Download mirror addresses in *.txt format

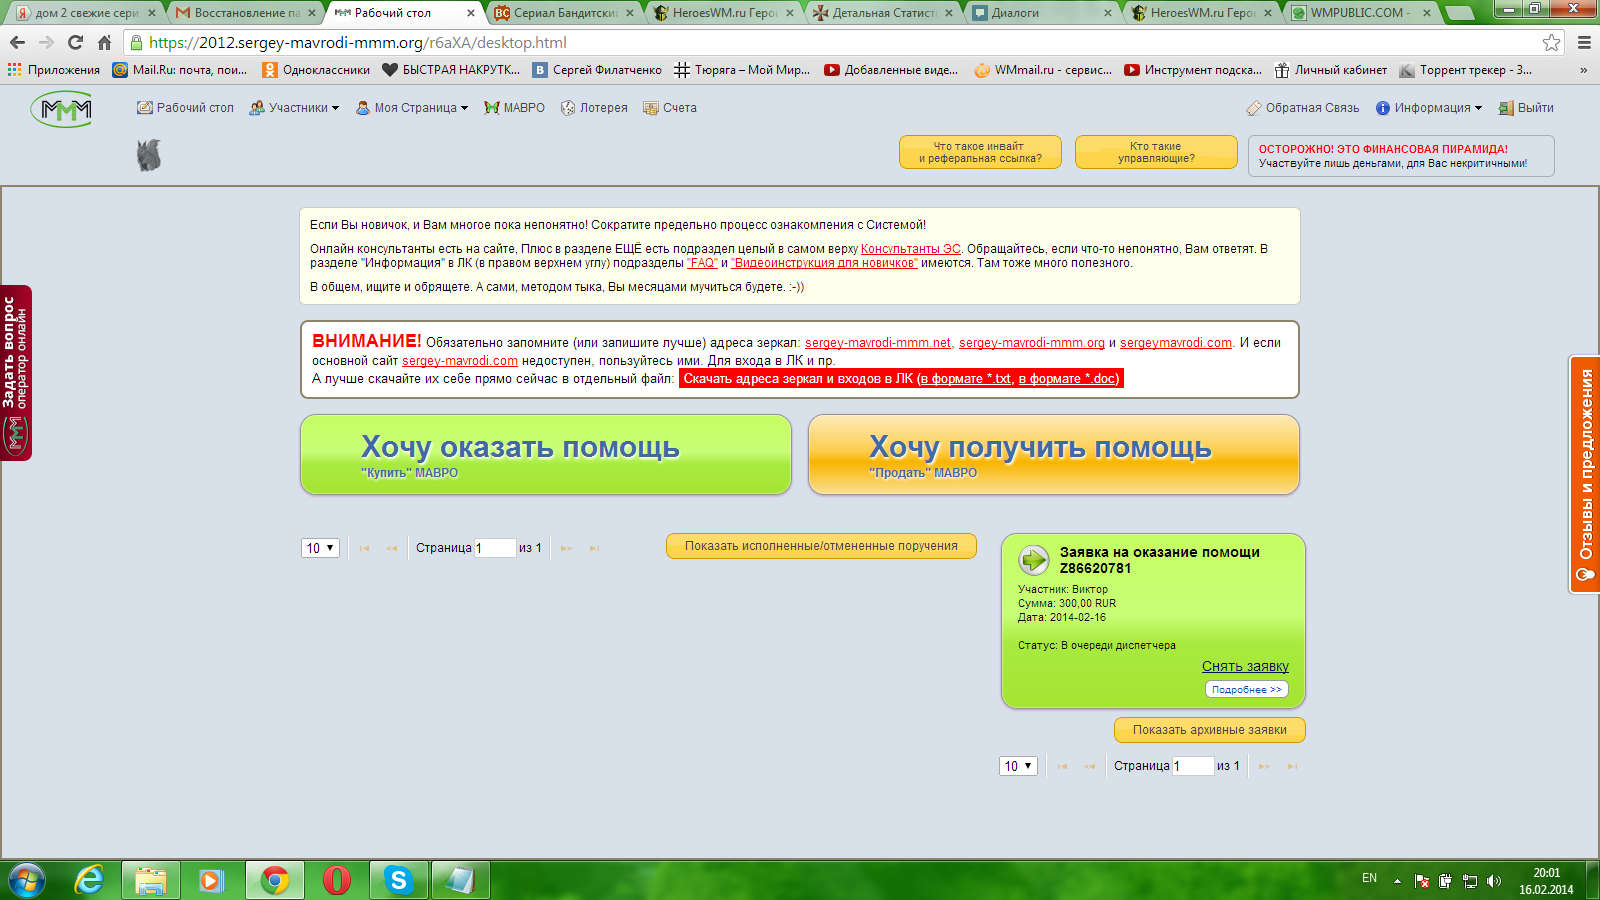point(966,379)
